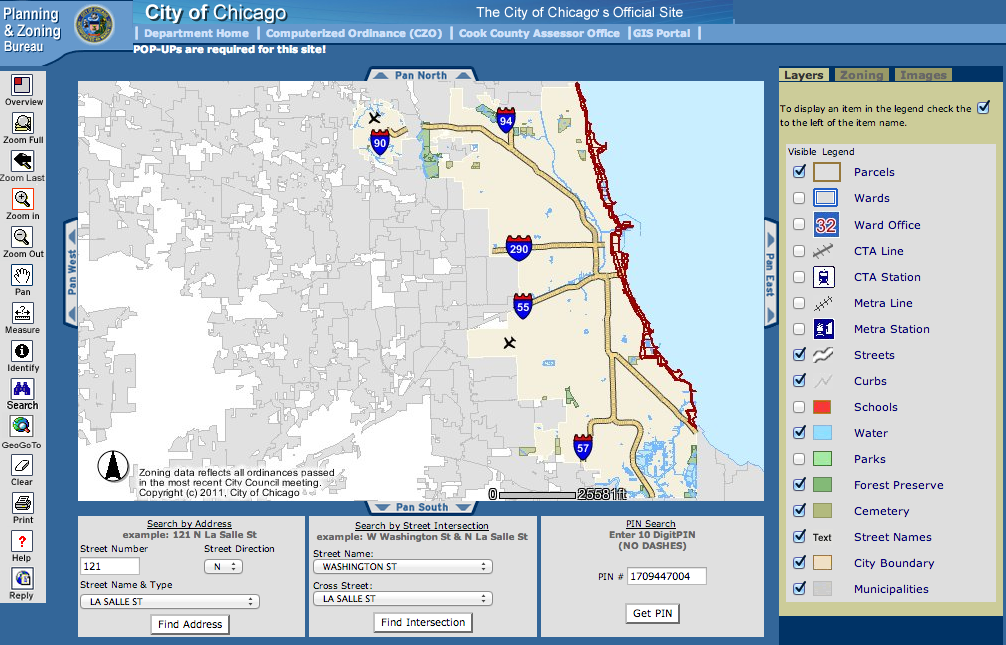Select the Pan hand tool
The width and height of the screenshot is (1006, 645).
point(22,275)
